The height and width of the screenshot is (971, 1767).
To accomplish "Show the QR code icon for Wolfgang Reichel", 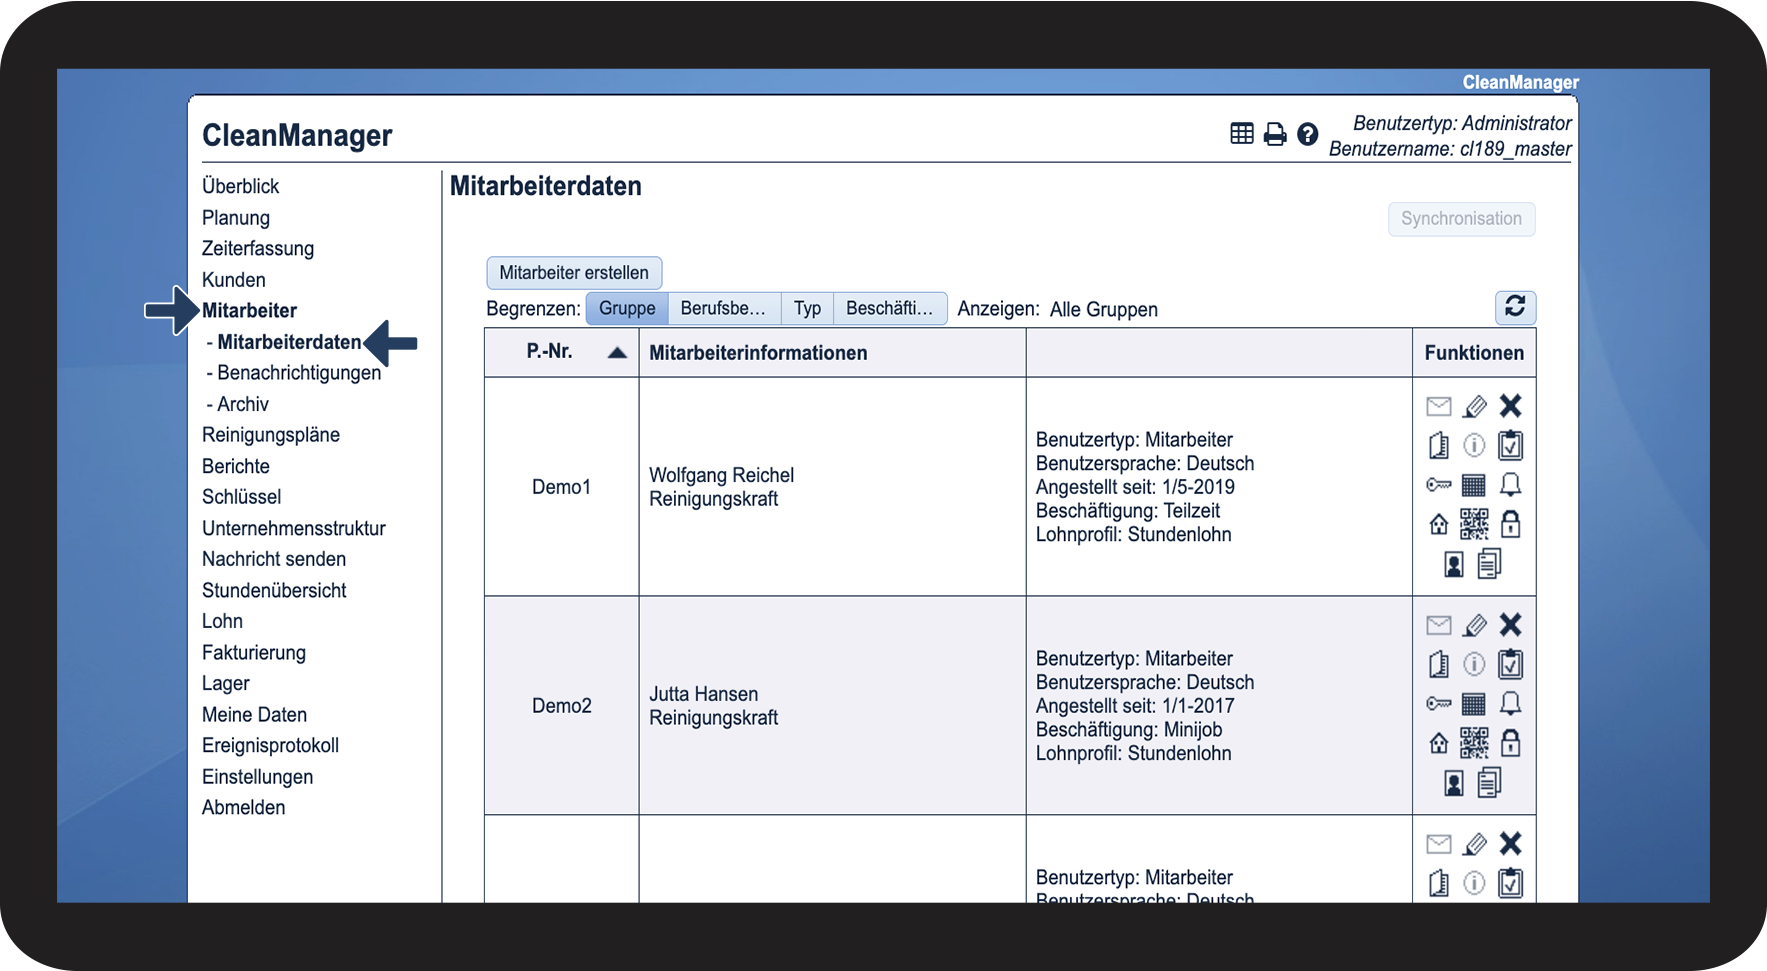I will [1474, 524].
